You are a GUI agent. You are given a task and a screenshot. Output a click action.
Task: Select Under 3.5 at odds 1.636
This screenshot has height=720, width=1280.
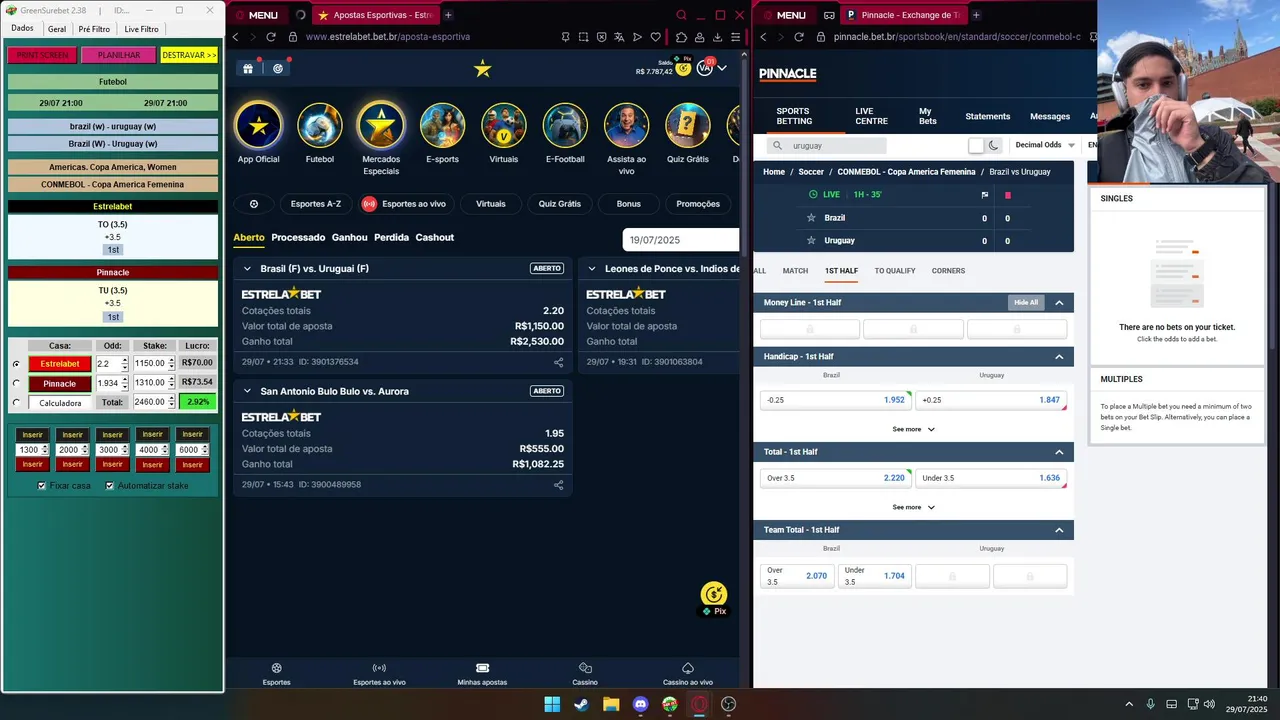[991, 478]
